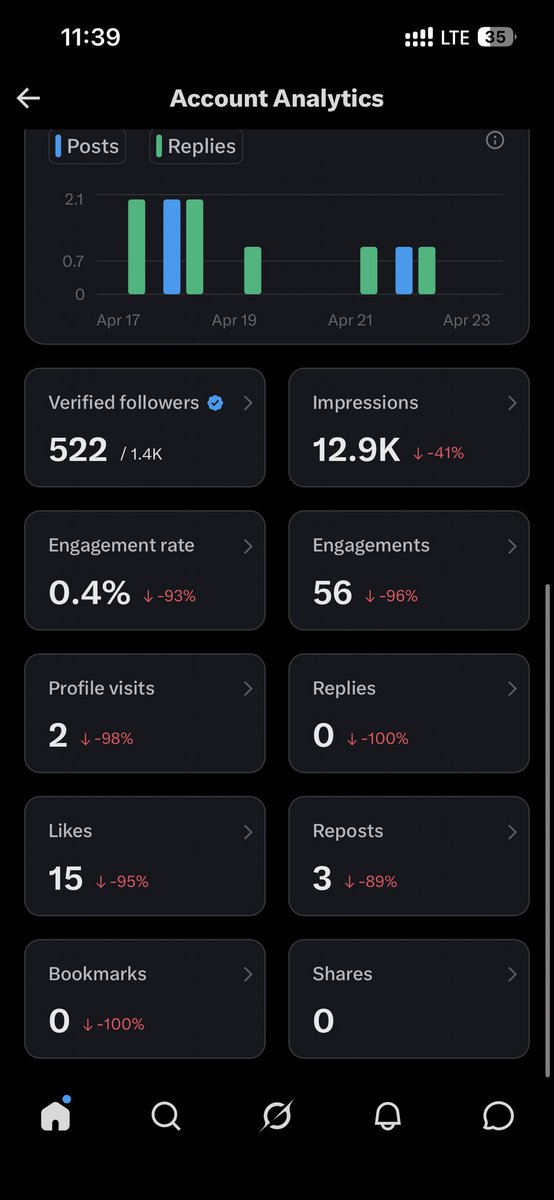Open the Search magnifier icon
Screen dimensions: 554x1200
(x=166, y=1116)
